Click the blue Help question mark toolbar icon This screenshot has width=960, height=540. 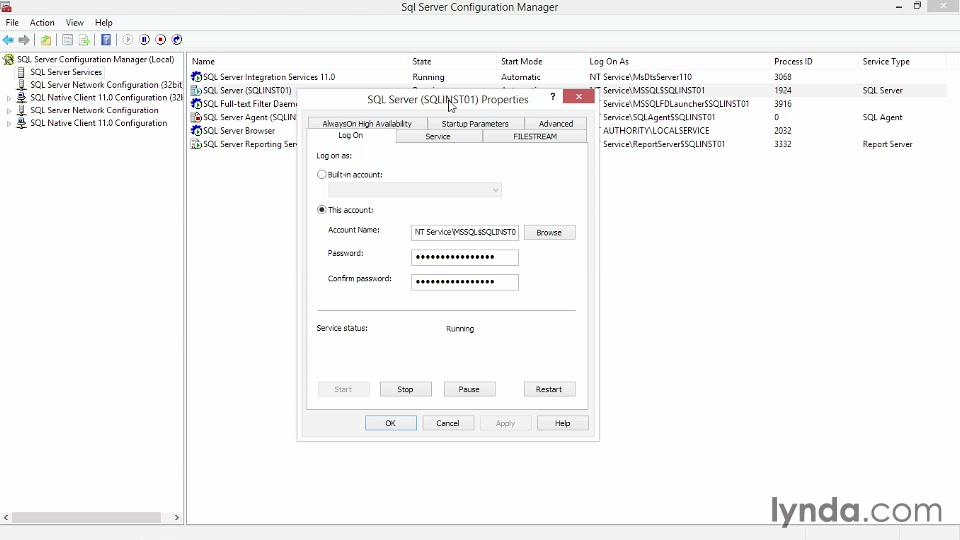coord(106,40)
